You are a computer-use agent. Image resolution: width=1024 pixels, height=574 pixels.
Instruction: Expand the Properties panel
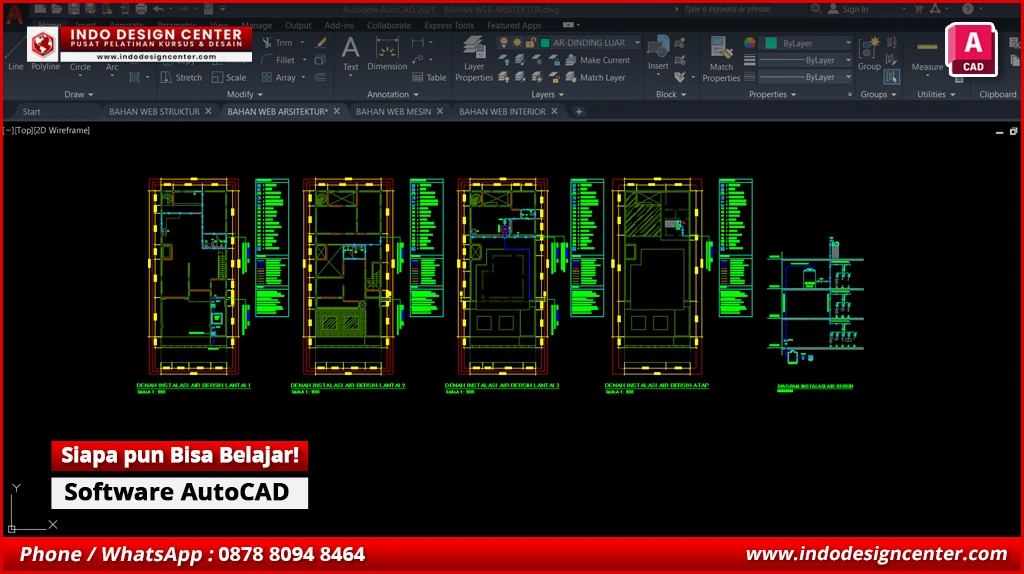click(x=773, y=95)
